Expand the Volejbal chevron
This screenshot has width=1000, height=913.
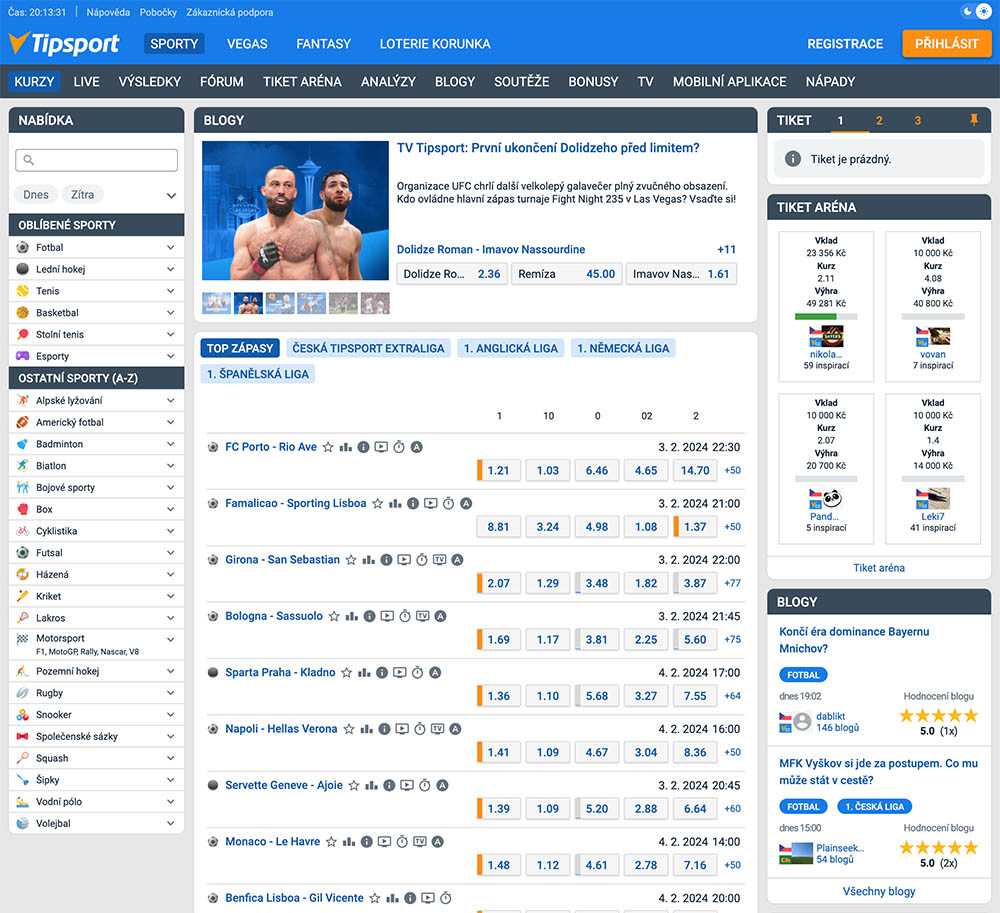pyautogui.click(x=170, y=822)
